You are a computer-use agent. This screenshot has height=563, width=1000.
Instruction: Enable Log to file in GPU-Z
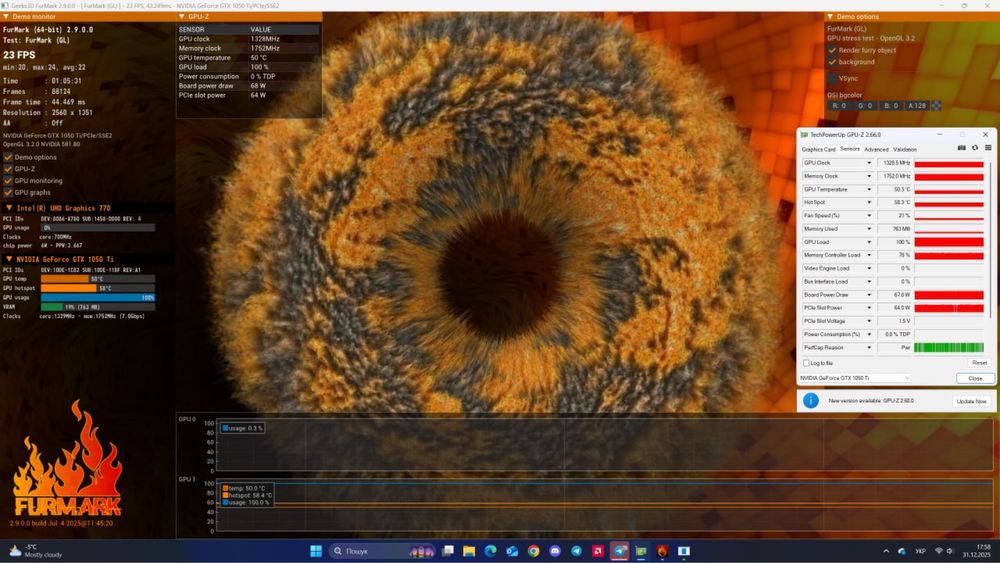(x=806, y=363)
